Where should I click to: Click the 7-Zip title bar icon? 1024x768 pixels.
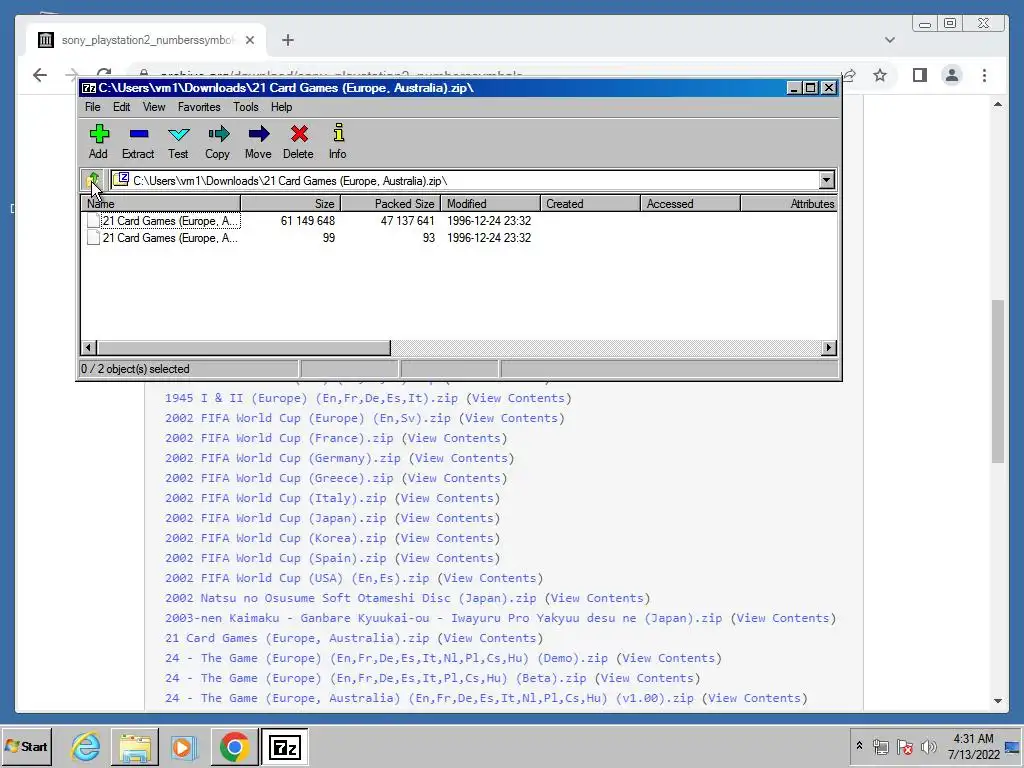click(x=89, y=88)
